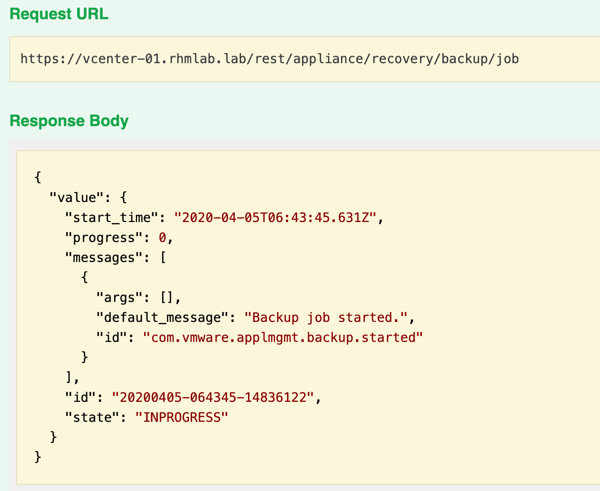This screenshot has width=600, height=491.
Task: Click the job id 20200405-064345-14836122
Action: (213, 397)
